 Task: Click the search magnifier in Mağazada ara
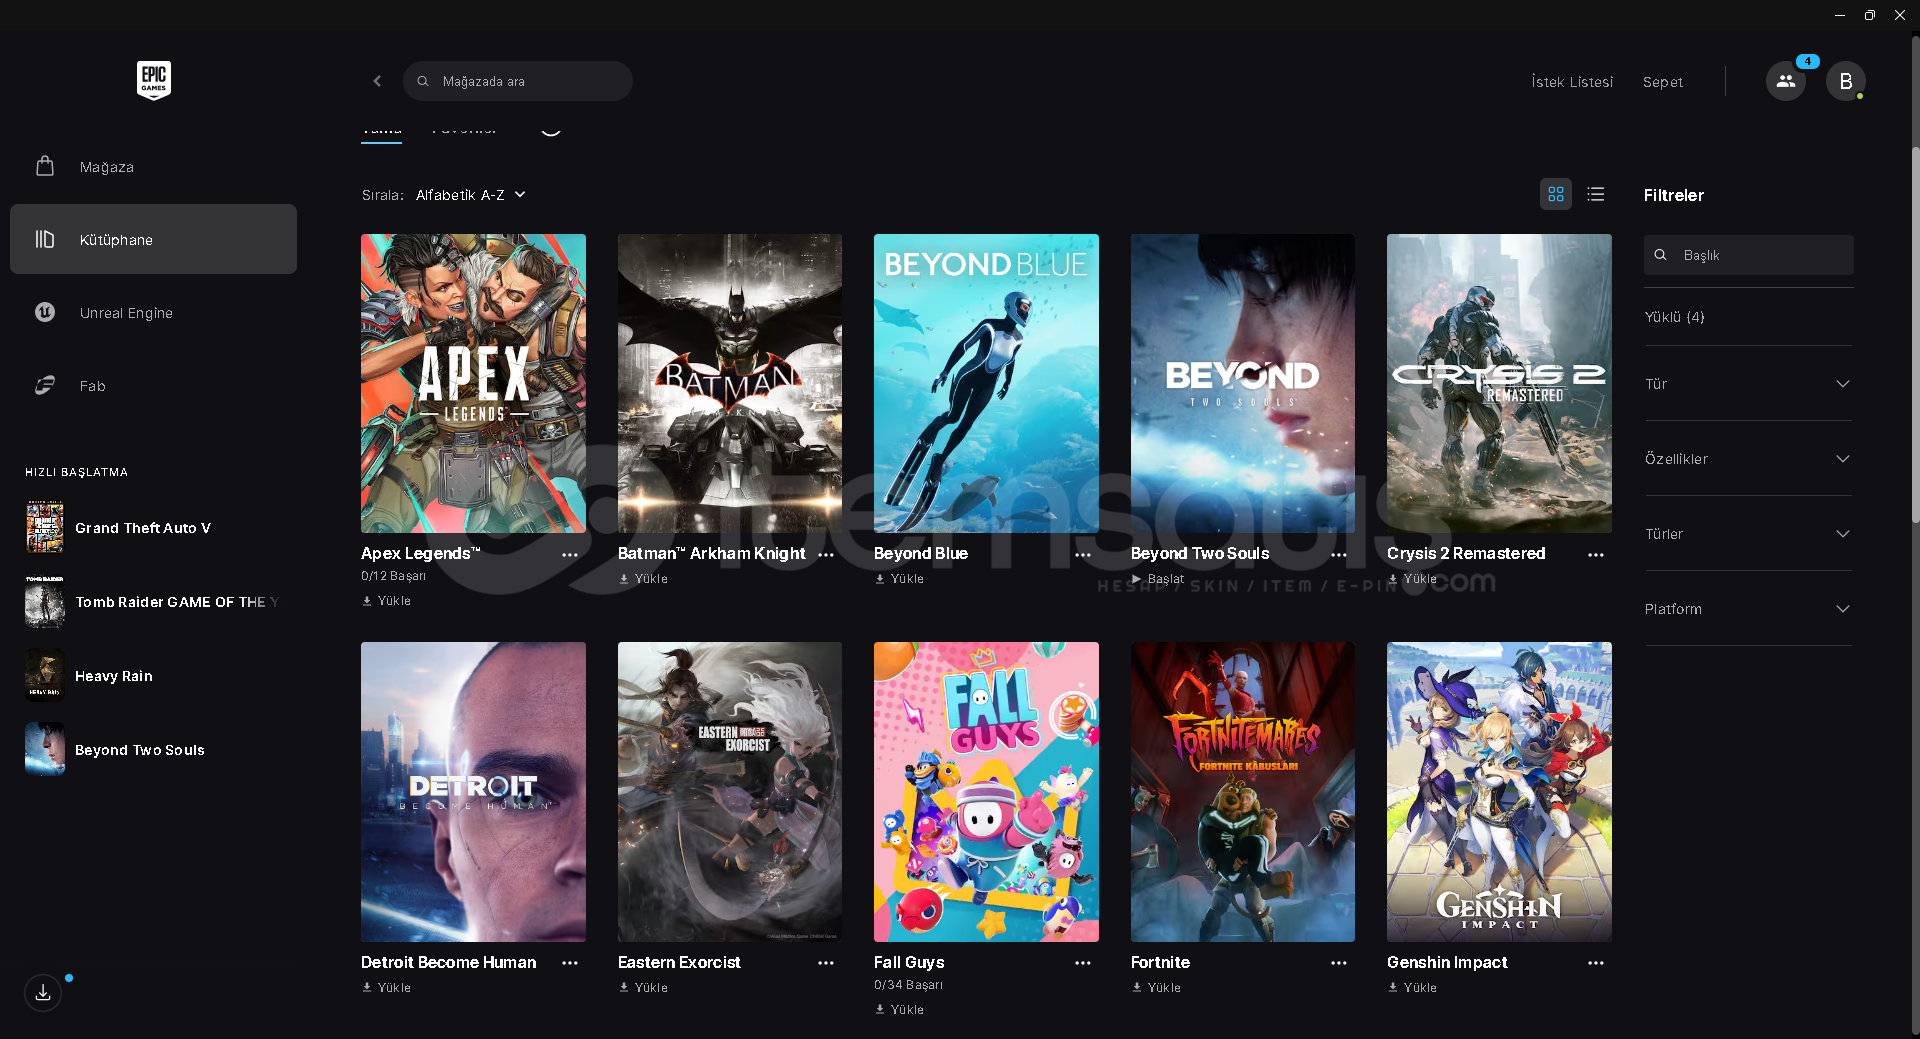[x=423, y=81]
